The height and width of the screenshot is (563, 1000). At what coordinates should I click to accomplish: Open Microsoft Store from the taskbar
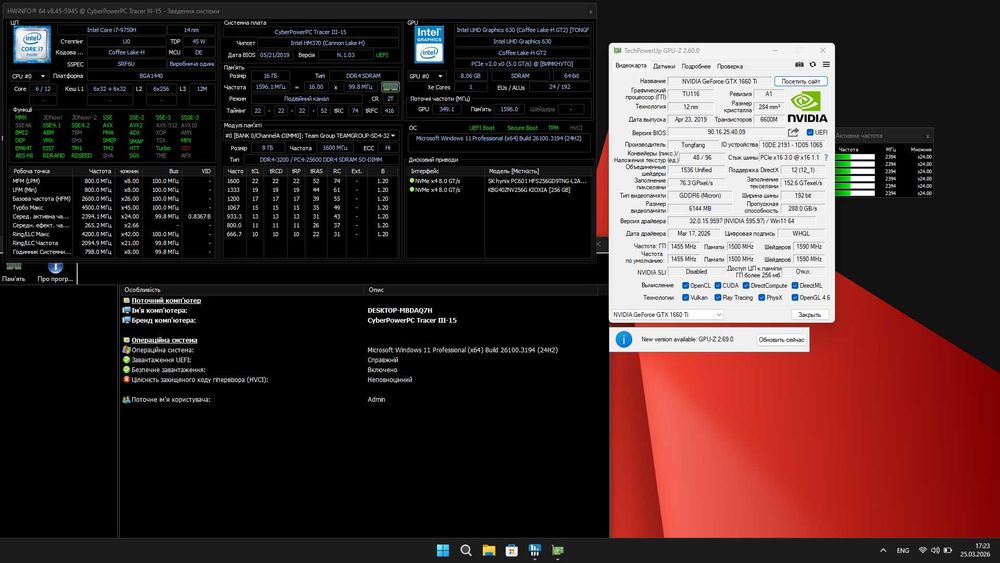pyautogui.click(x=511, y=550)
